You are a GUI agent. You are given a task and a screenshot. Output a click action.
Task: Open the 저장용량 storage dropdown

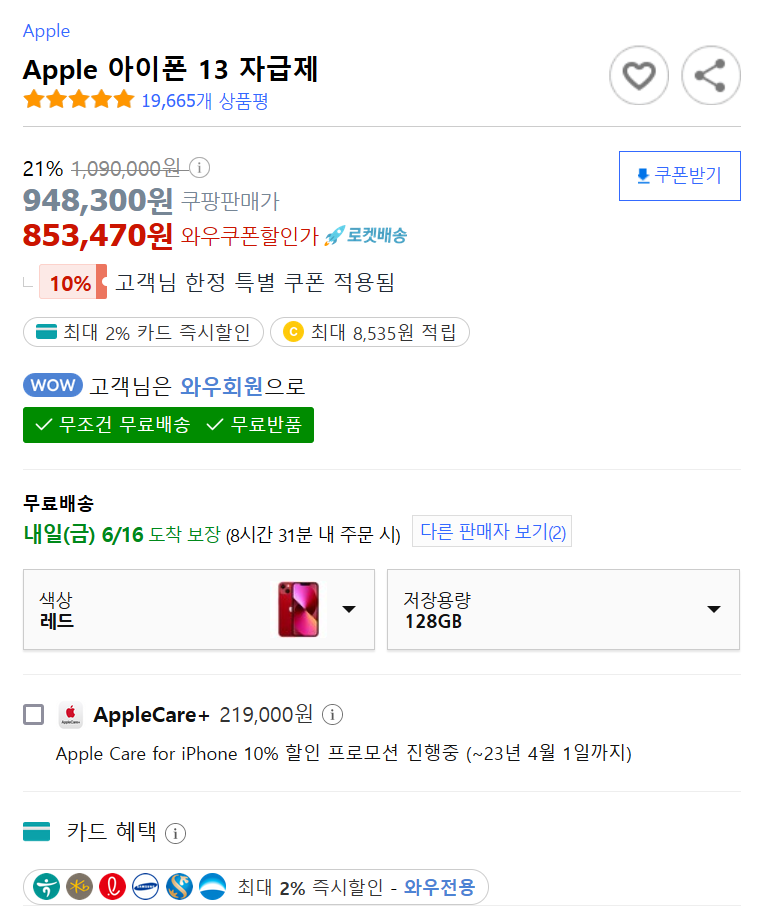563,610
